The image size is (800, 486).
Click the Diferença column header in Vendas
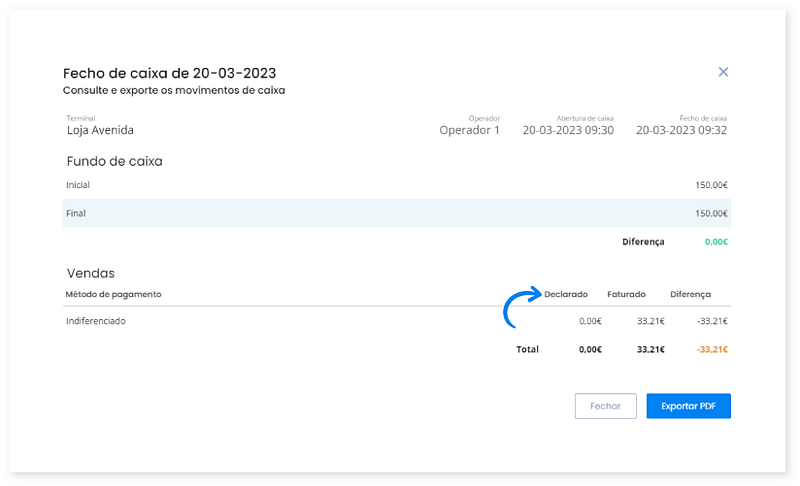click(690, 294)
